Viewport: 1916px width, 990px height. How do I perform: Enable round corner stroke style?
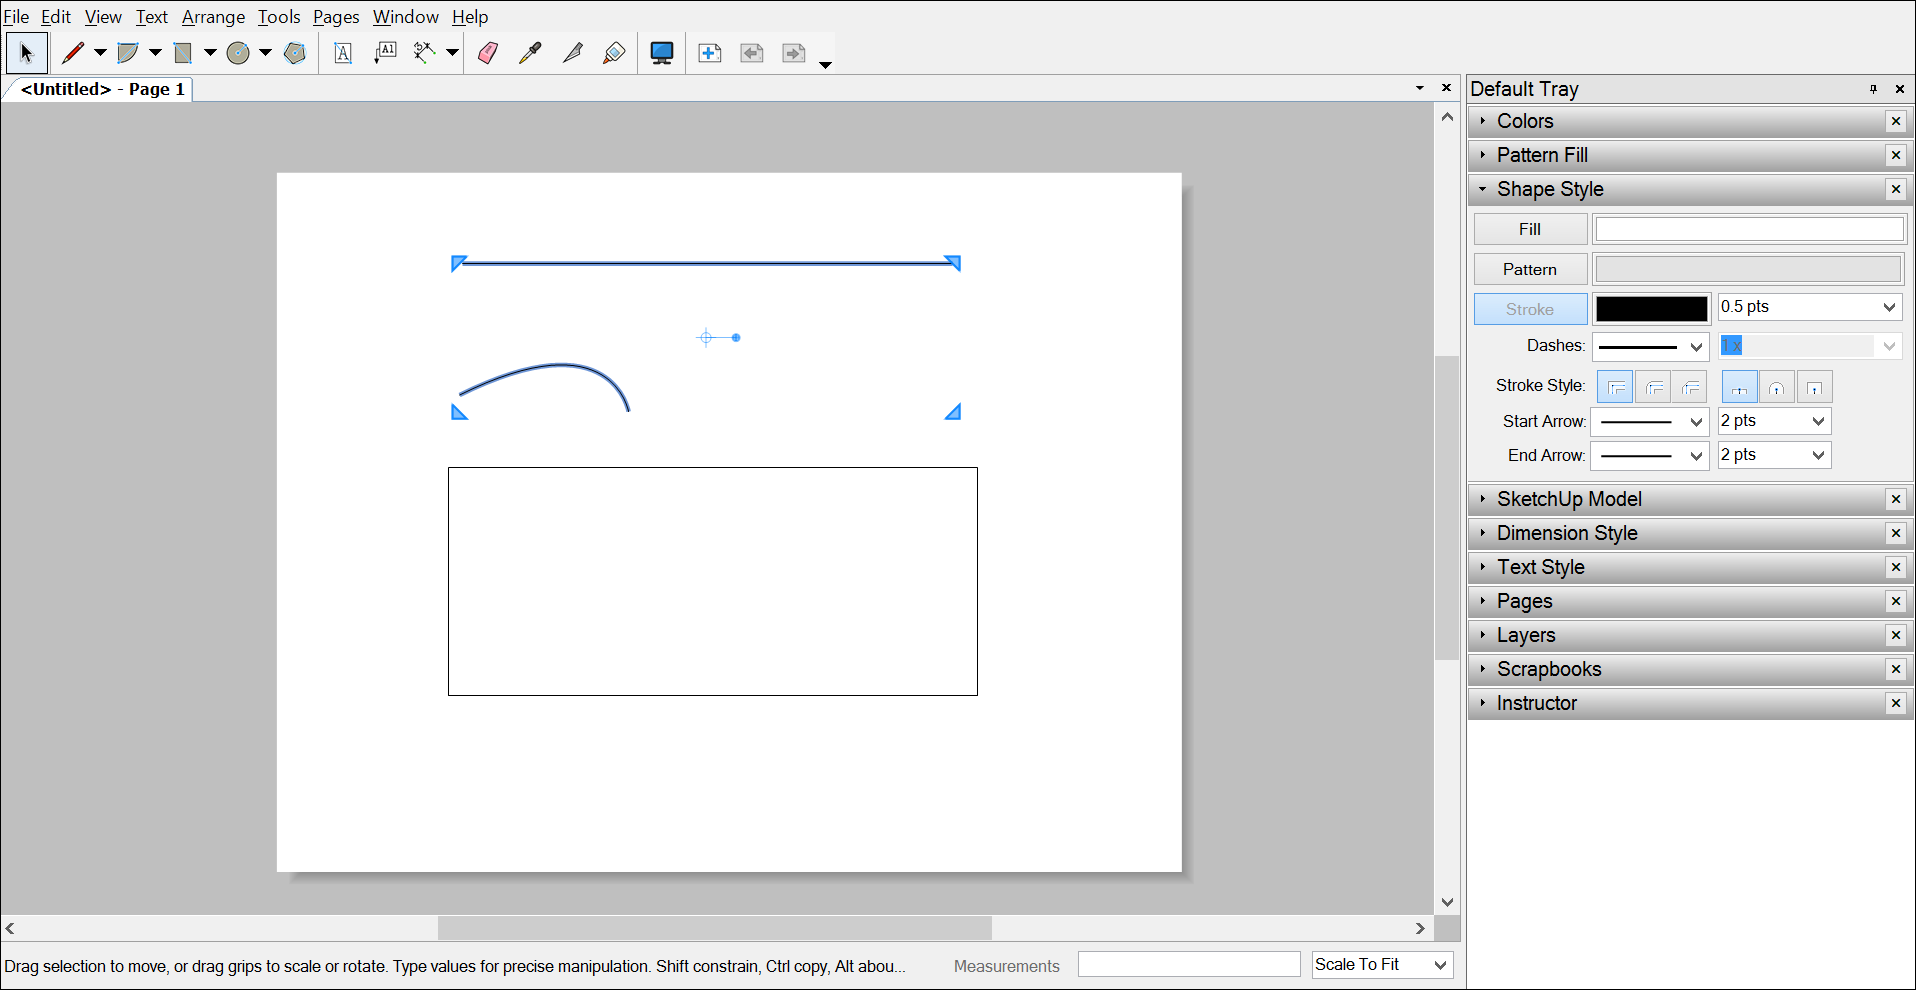coord(1654,386)
